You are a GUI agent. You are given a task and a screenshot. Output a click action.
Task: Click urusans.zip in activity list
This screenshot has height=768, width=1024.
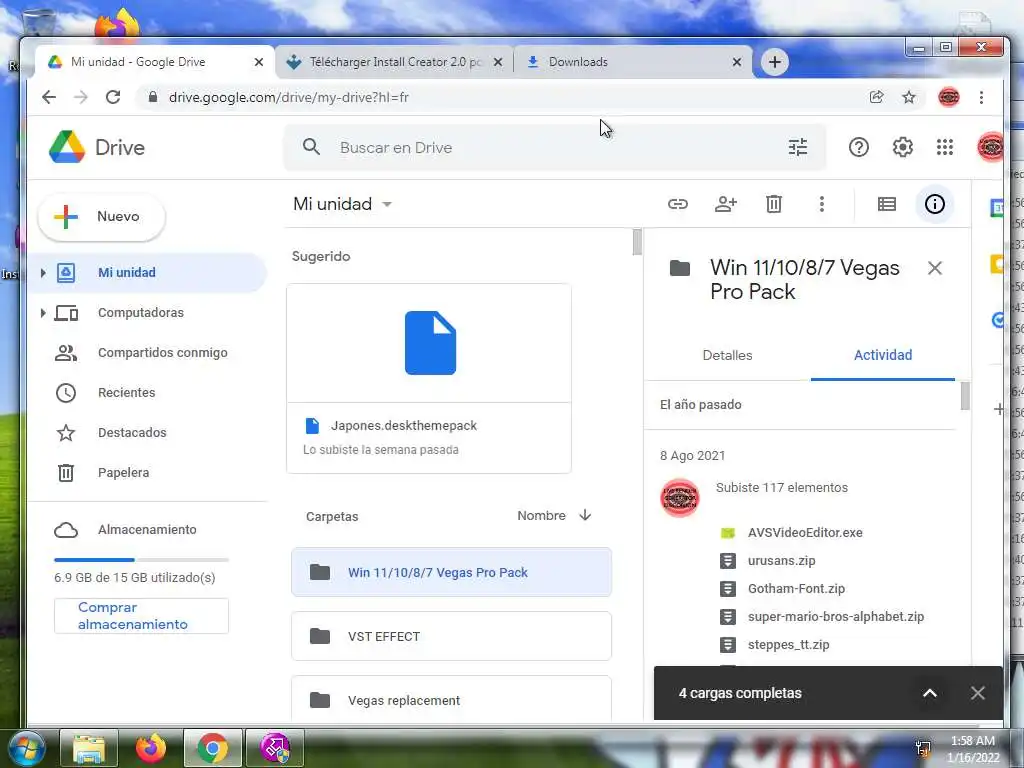coord(781,560)
